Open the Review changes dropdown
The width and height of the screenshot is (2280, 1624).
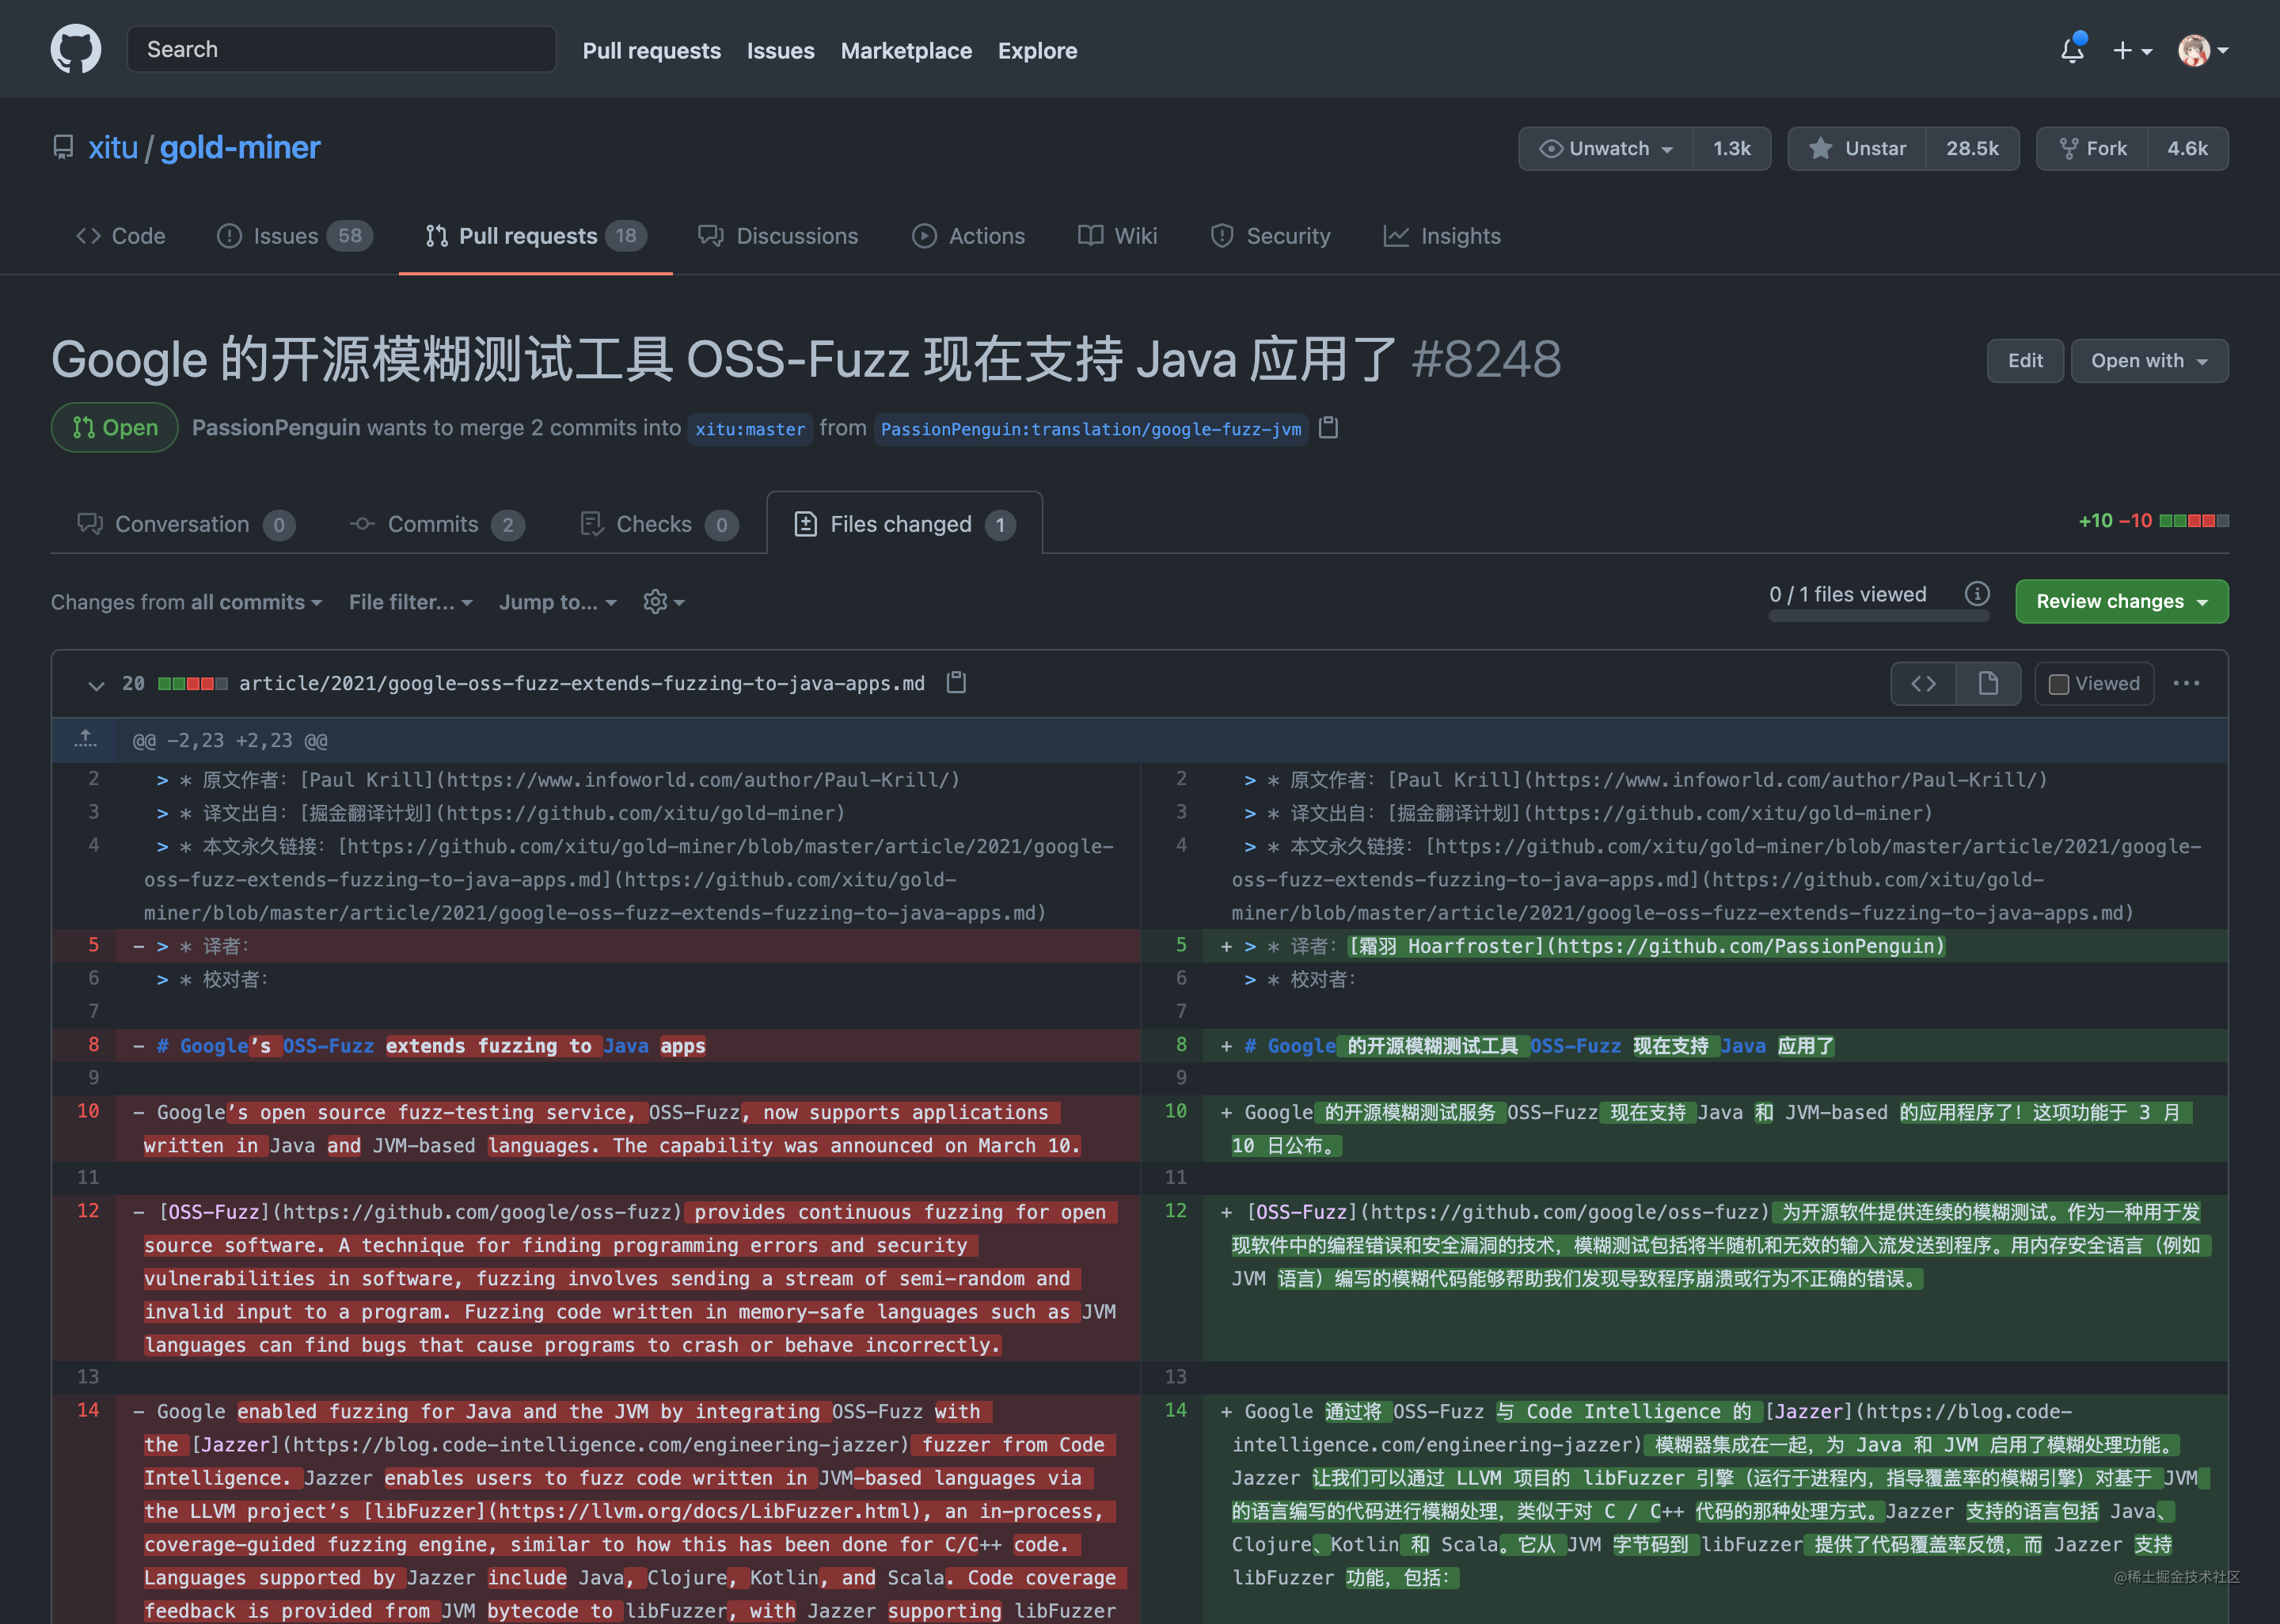pos(2121,602)
